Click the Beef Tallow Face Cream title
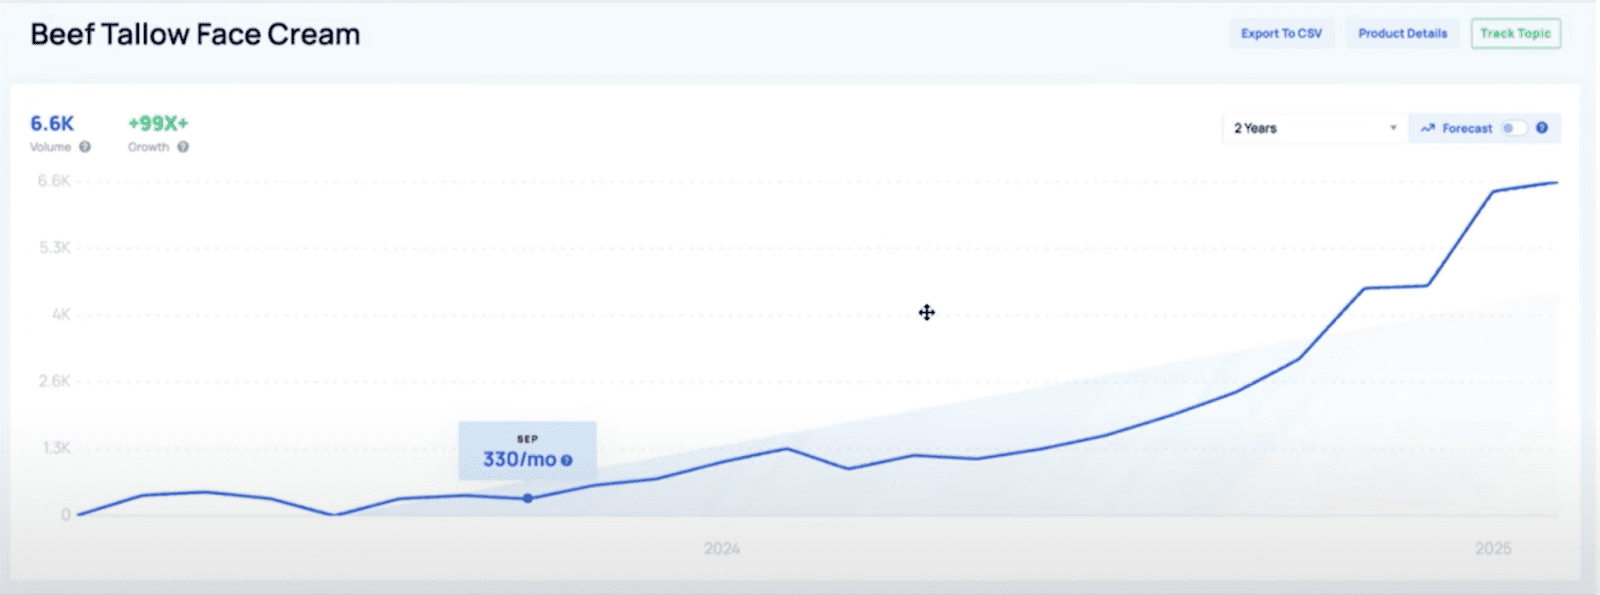1600x595 pixels. [195, 34]
